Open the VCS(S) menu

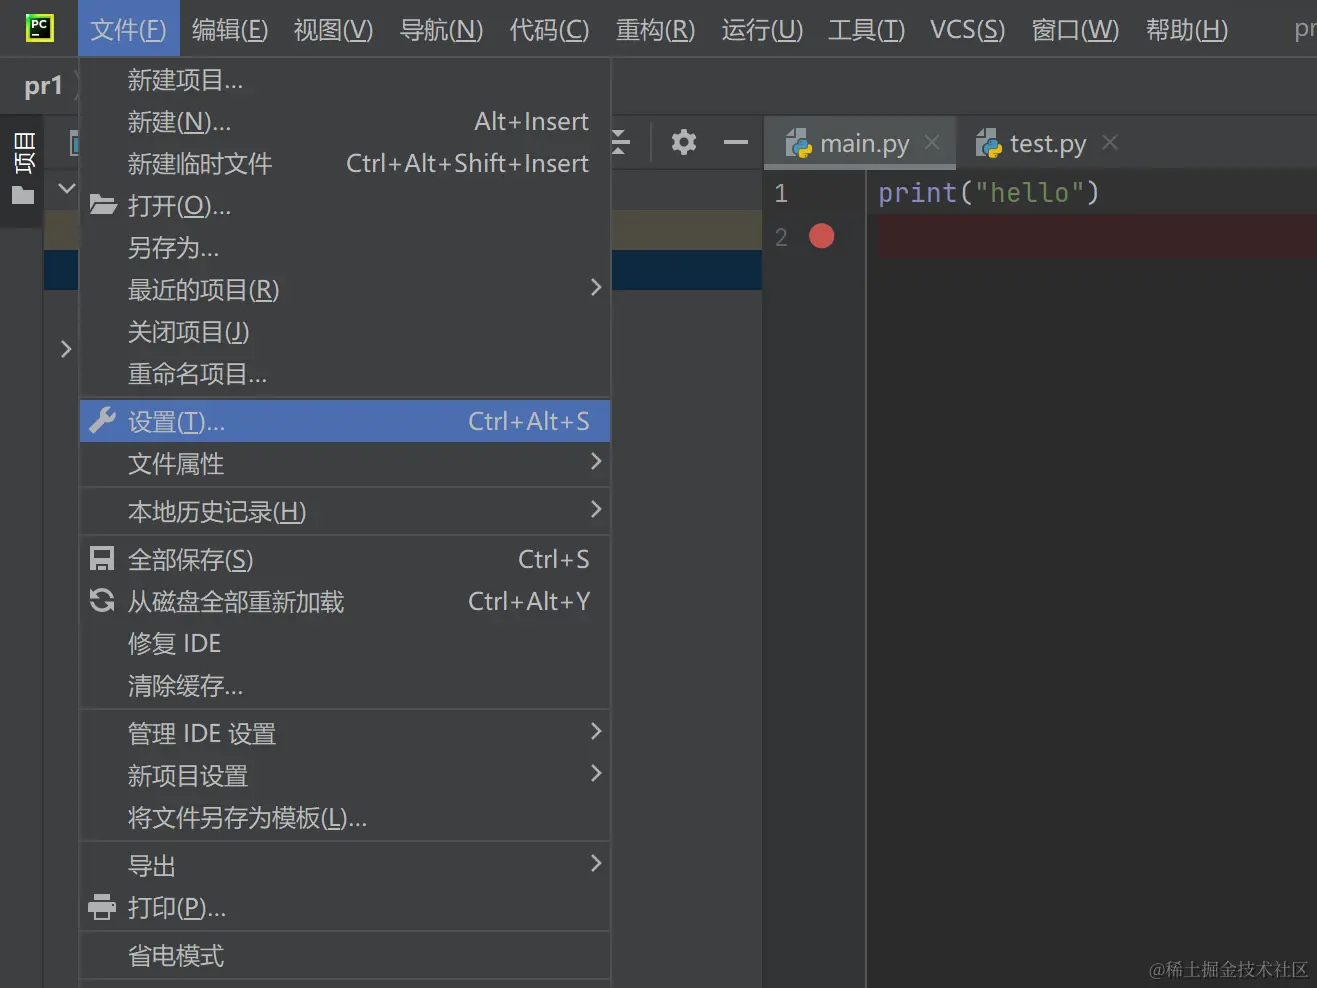(x=967, y=29)
